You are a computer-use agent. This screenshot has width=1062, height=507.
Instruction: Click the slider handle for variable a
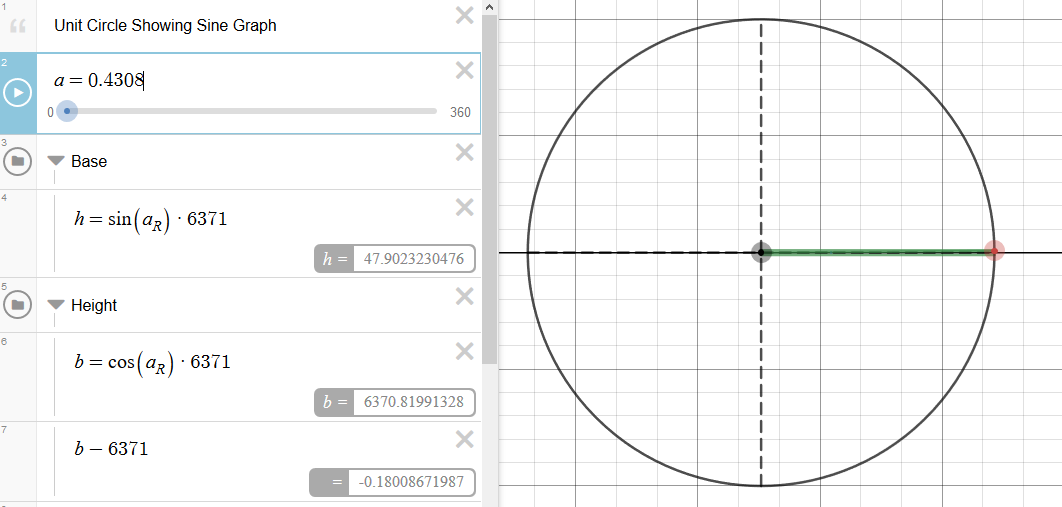click(x=66, y=111)
